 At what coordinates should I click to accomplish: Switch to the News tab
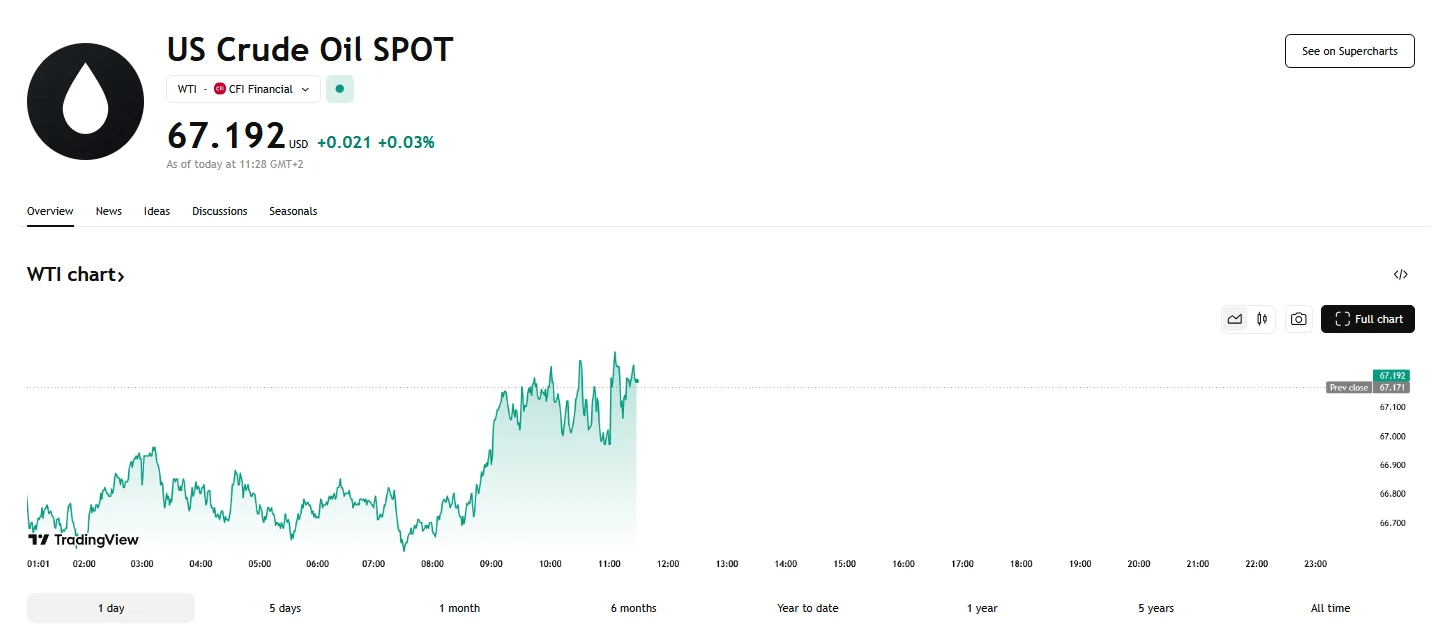108,211
